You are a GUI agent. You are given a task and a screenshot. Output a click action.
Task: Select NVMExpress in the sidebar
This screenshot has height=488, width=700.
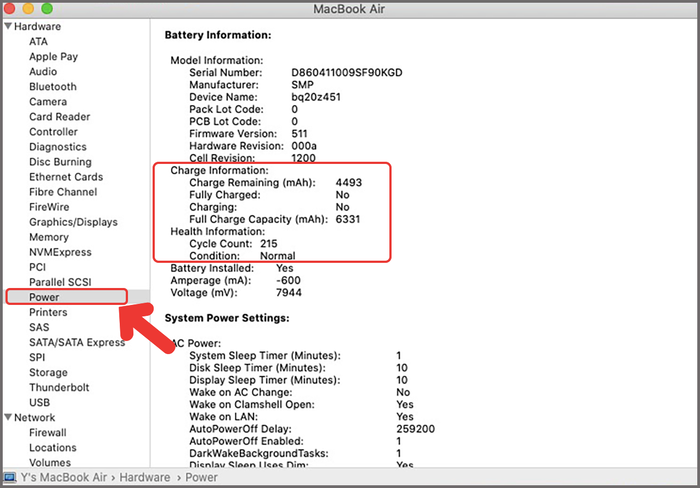[60, 252]
